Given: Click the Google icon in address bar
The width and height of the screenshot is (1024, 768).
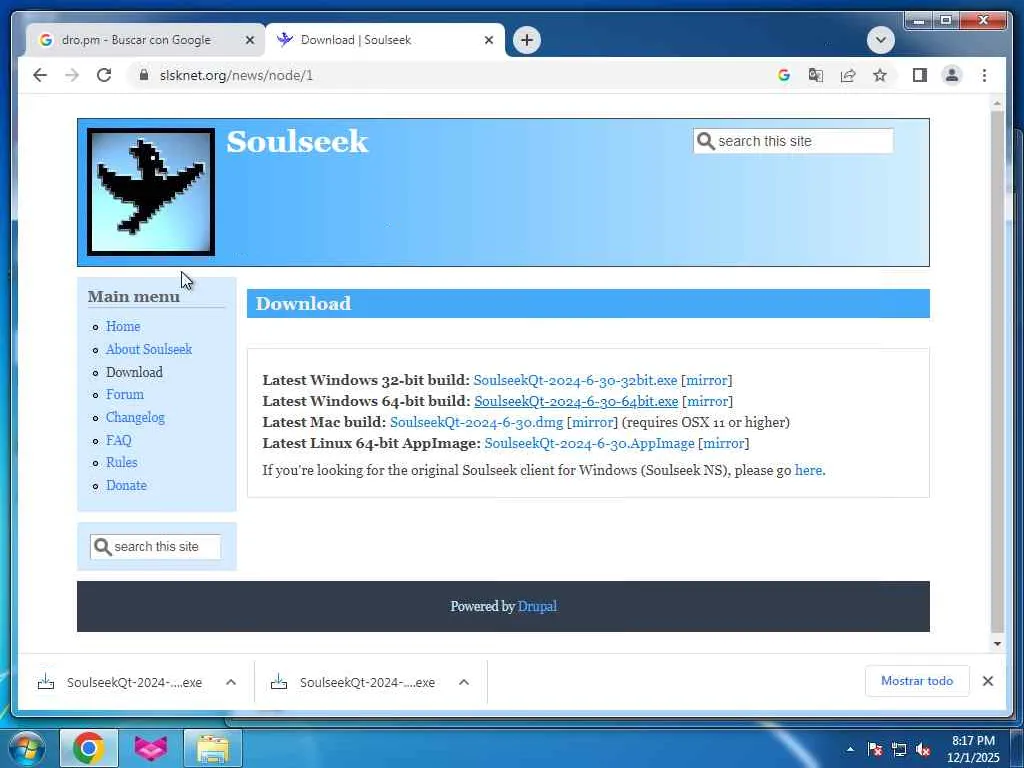Looking at the screenshot, I should coord(784,75).
